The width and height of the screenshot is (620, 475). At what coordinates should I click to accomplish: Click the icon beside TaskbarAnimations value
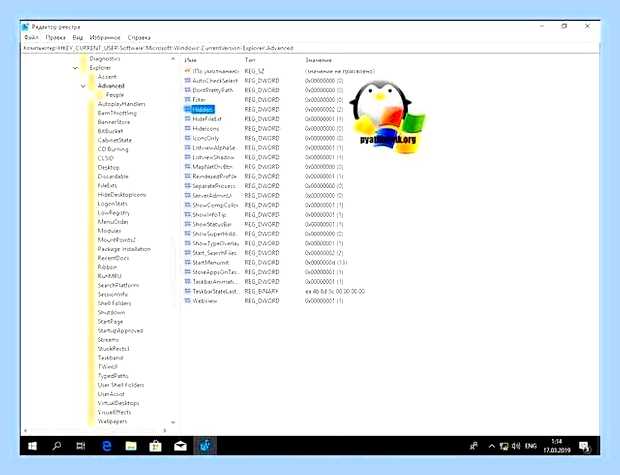pos(188,282)
